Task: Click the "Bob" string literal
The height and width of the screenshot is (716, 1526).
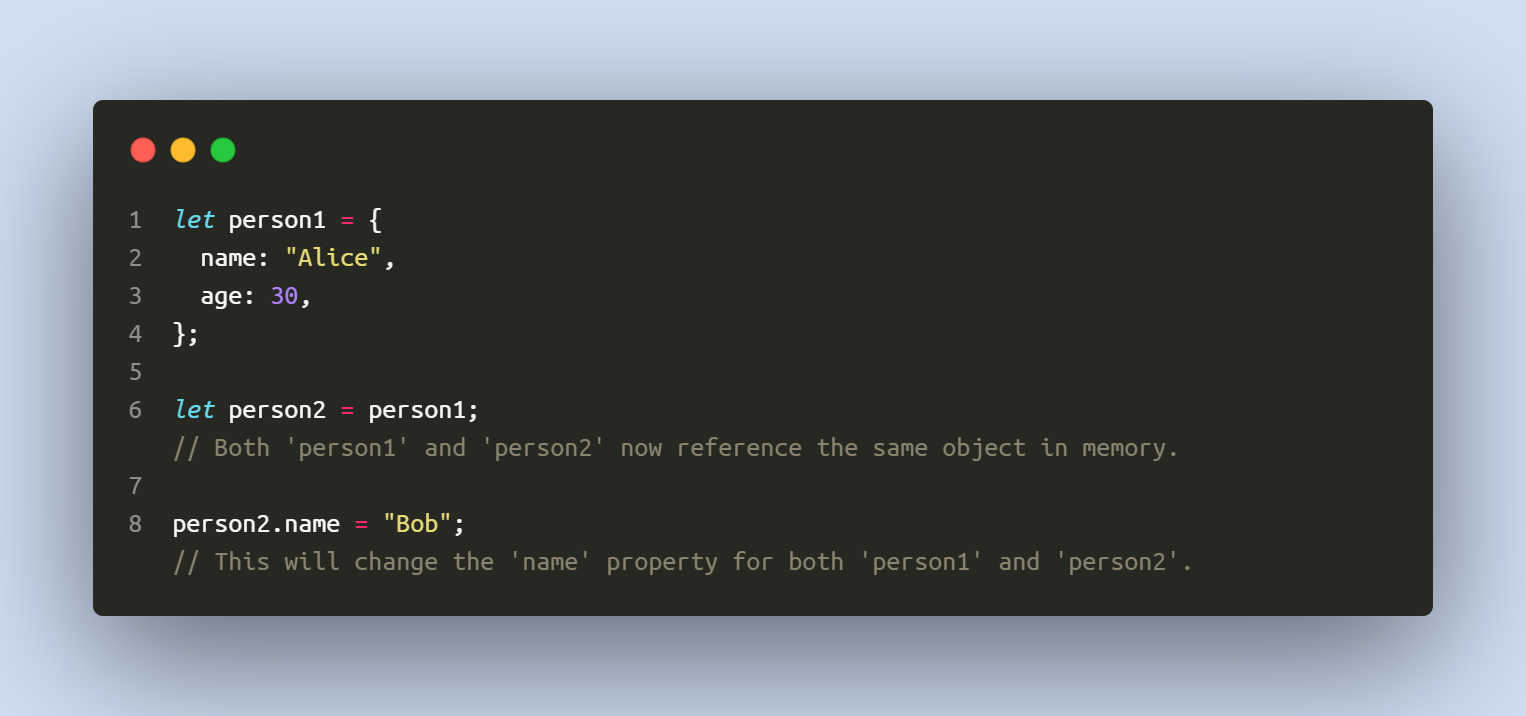Action: [417, 524]
